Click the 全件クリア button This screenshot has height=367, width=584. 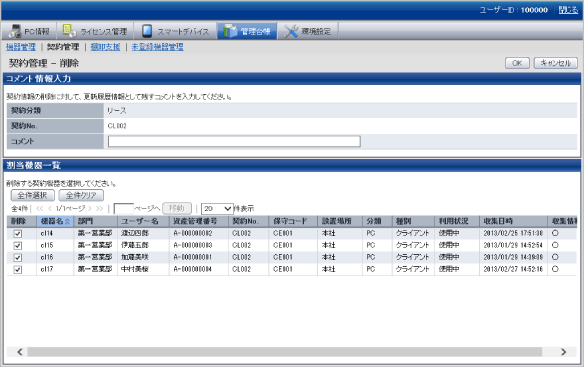tap(81, 195)
